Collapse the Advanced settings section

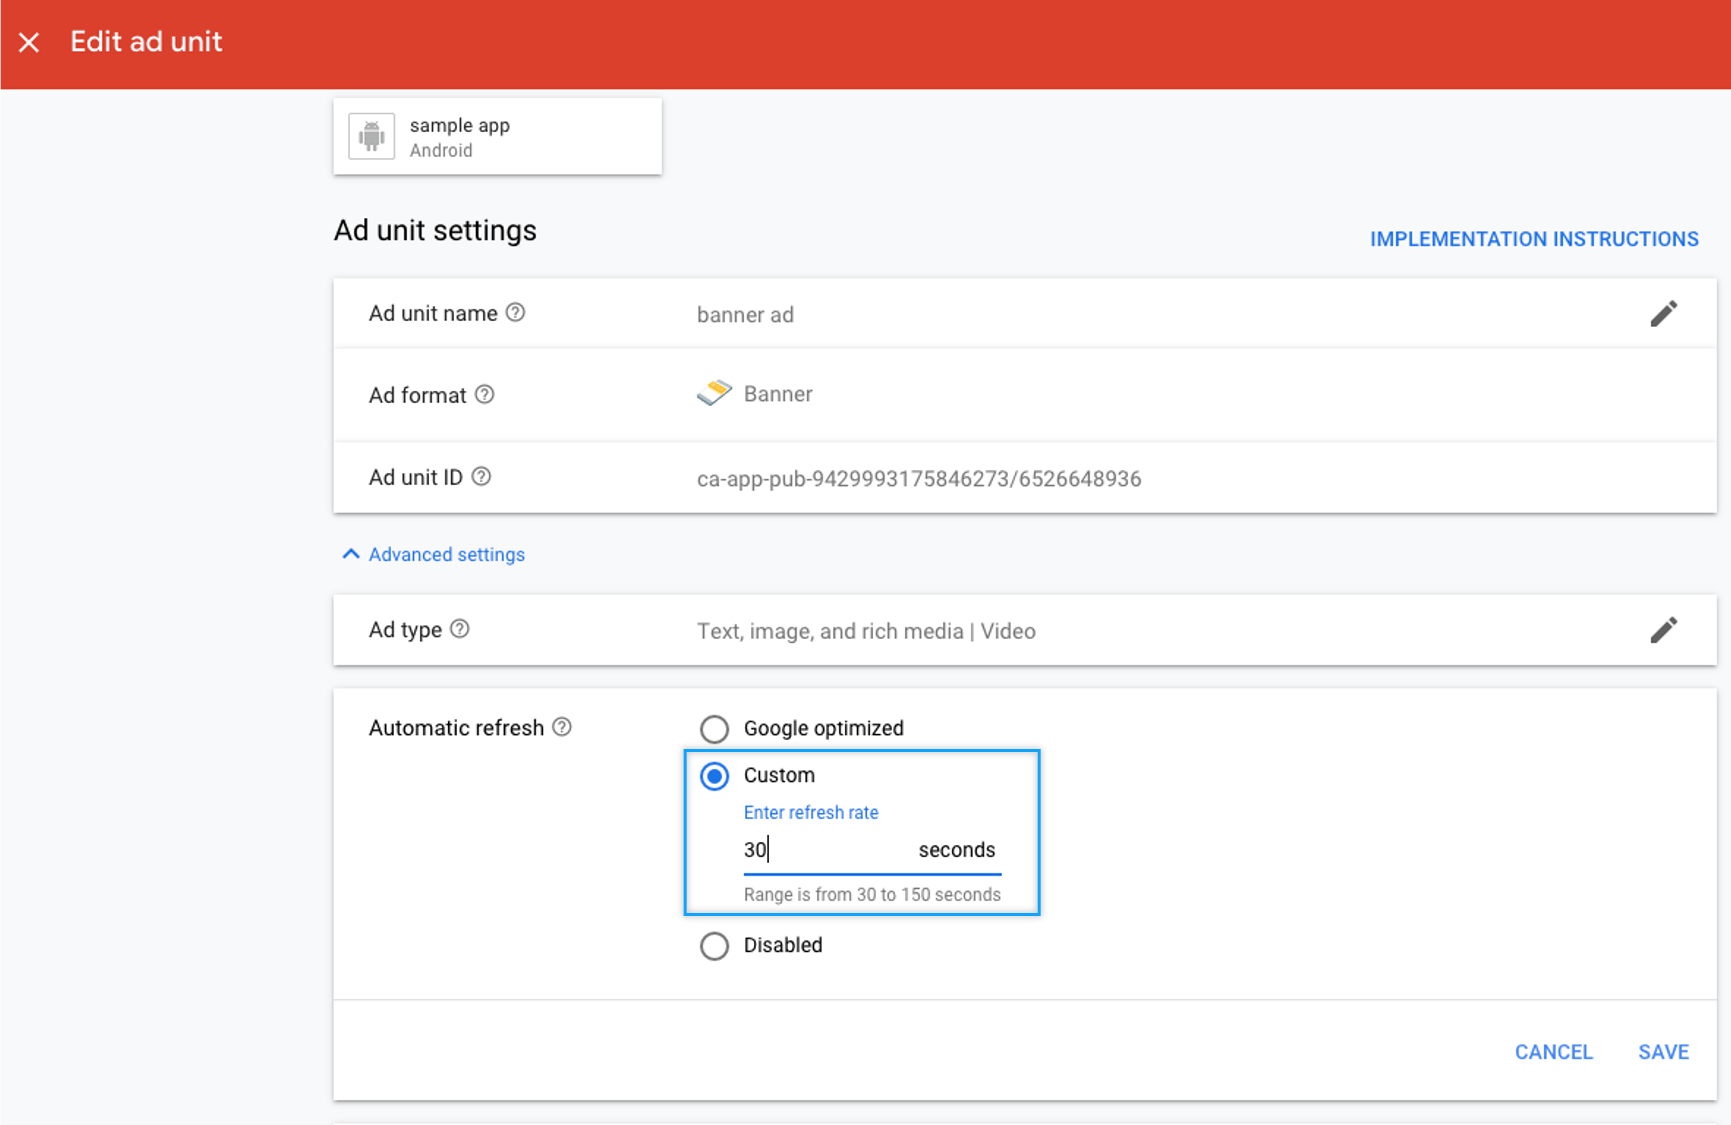point(446,555)
